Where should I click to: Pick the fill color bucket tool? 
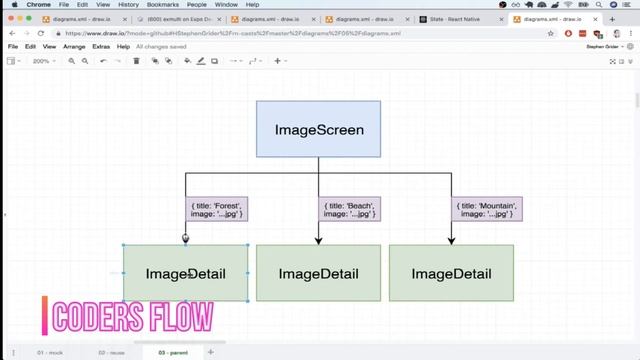[x=187, y=61]
